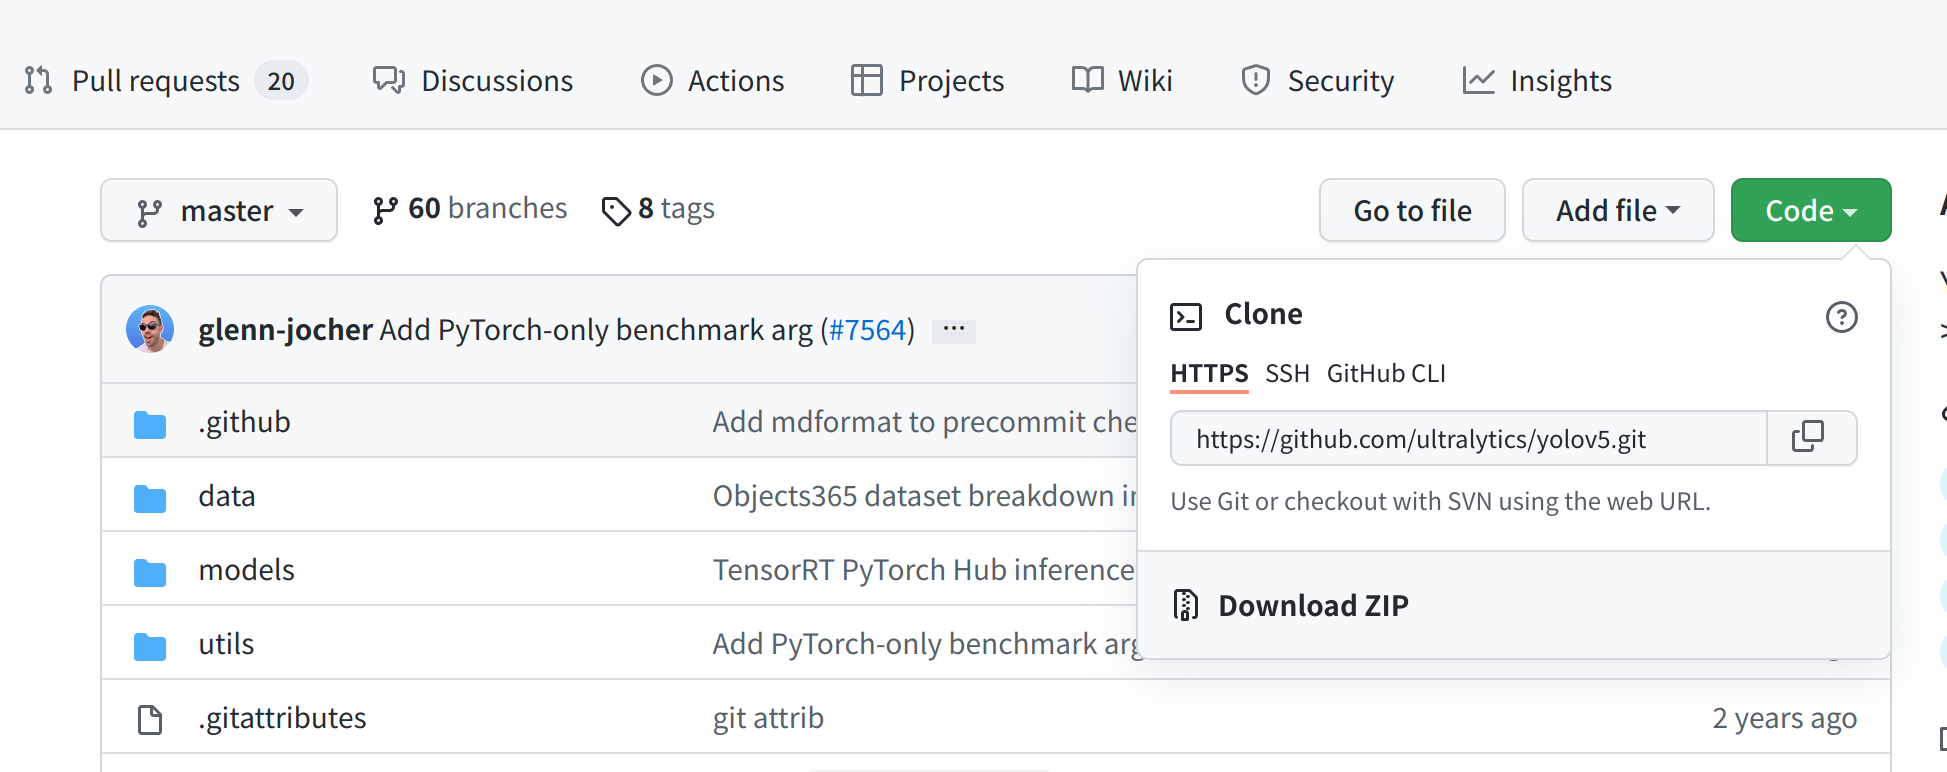Select the GitHub CLI clone tab
The width and height of the screenshot is (1947, 772).
point(1386,373)
